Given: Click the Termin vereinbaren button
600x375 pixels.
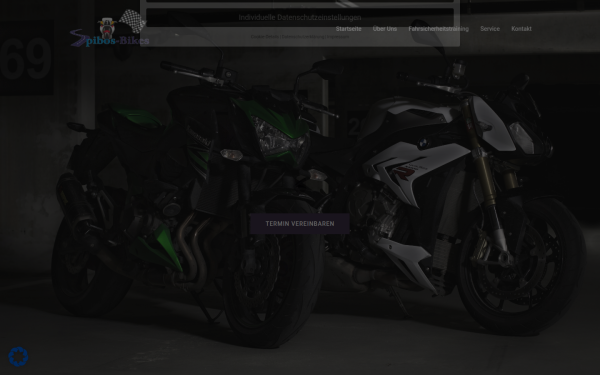Looking at the screenshot, I should click(x=300, y=223).
